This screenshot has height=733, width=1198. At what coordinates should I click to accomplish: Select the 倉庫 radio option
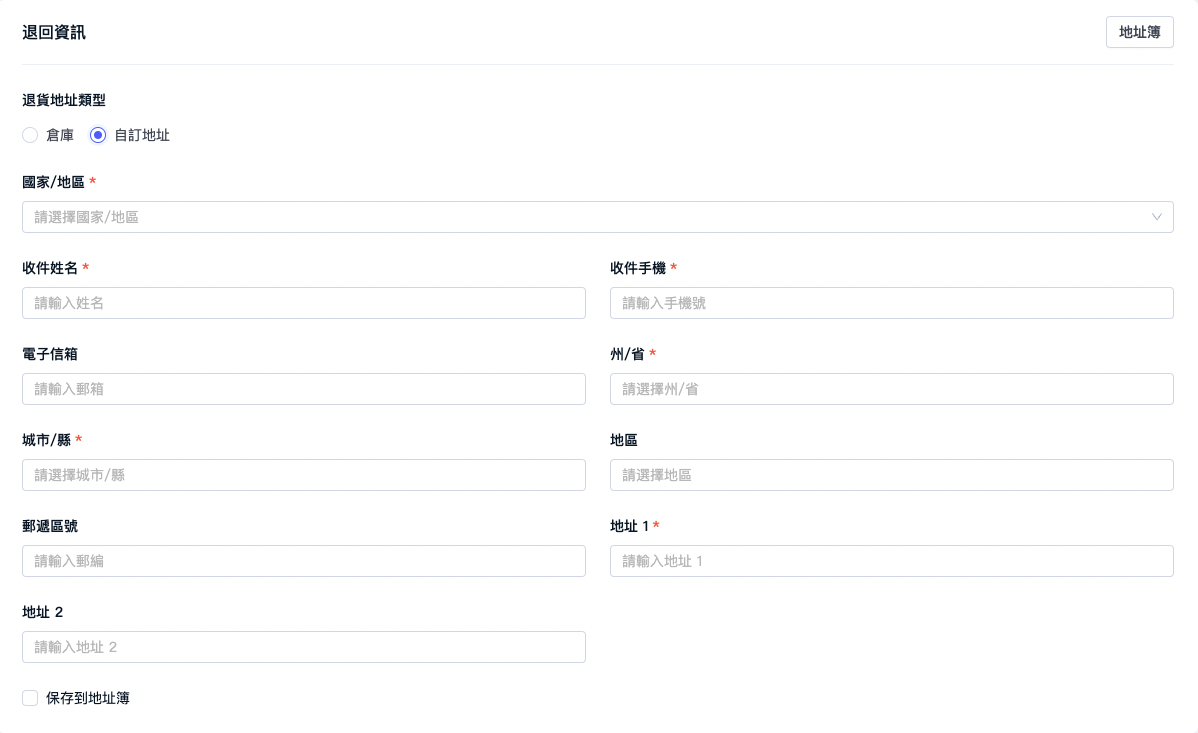click(x=30, y=135)
